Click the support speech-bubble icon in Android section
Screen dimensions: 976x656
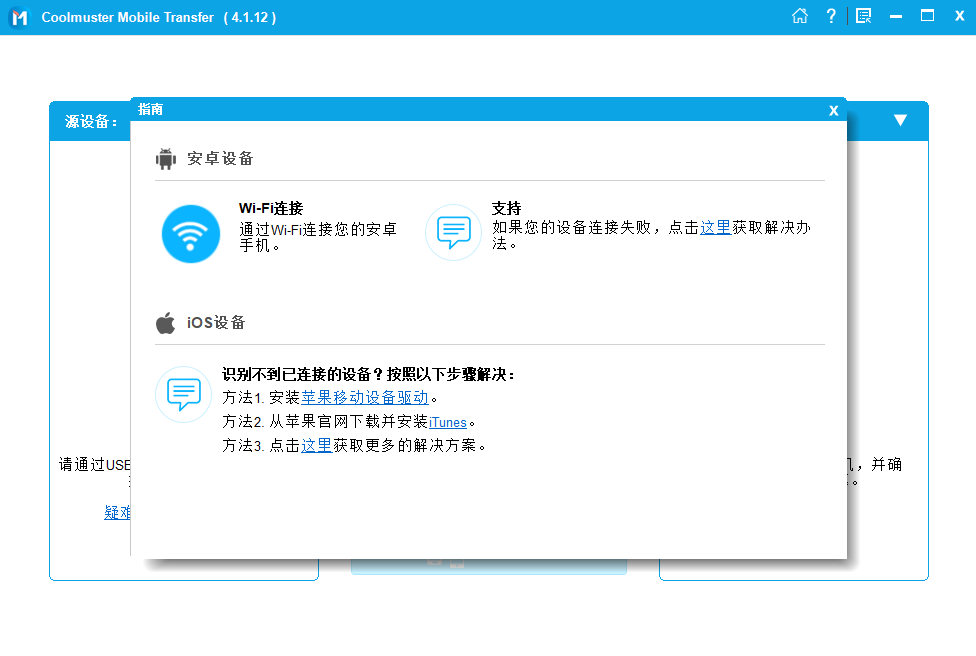pyautogui.click(x=453, y=232)
